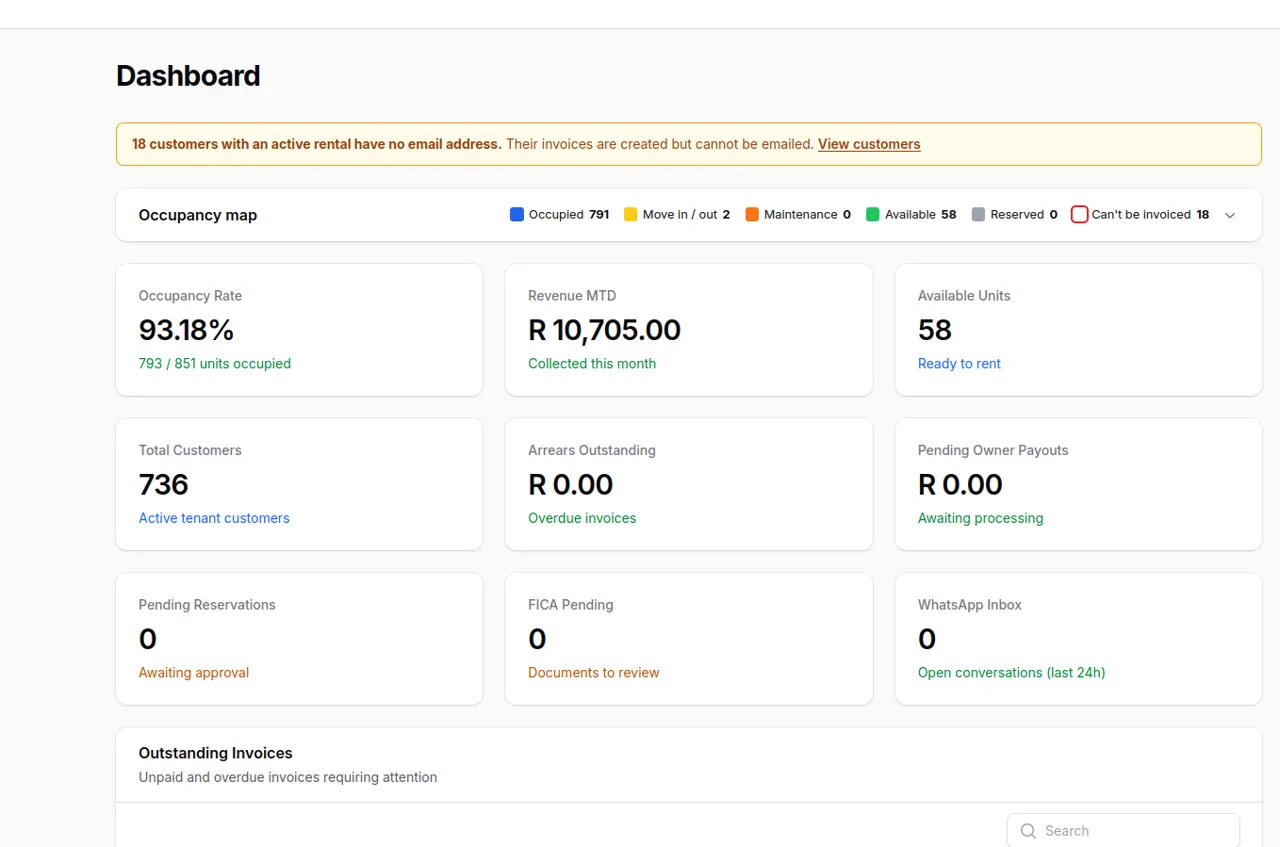Viewport: 1280px width, 847px height.
Task: Focus the Search input field
Action: coord(1123,831)
